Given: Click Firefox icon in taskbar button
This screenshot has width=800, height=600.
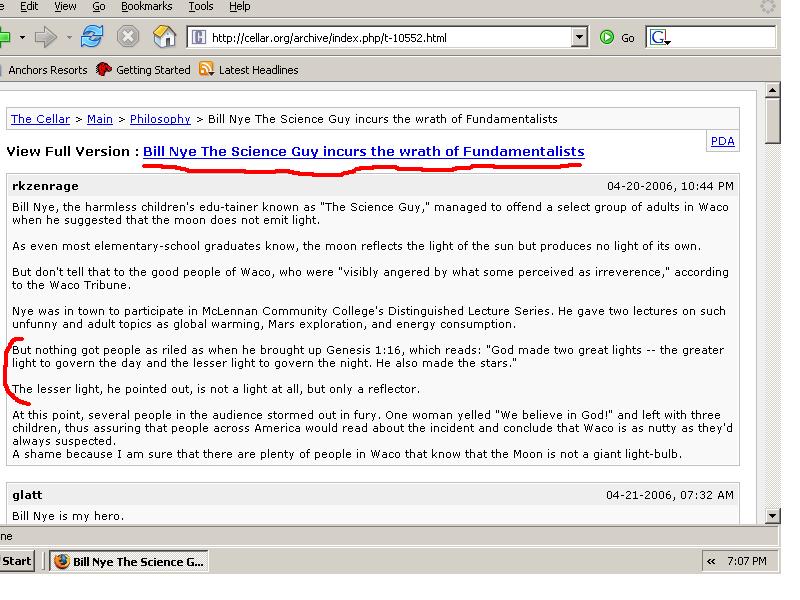Looking at the screenshot, I should [x=62, y=562].
